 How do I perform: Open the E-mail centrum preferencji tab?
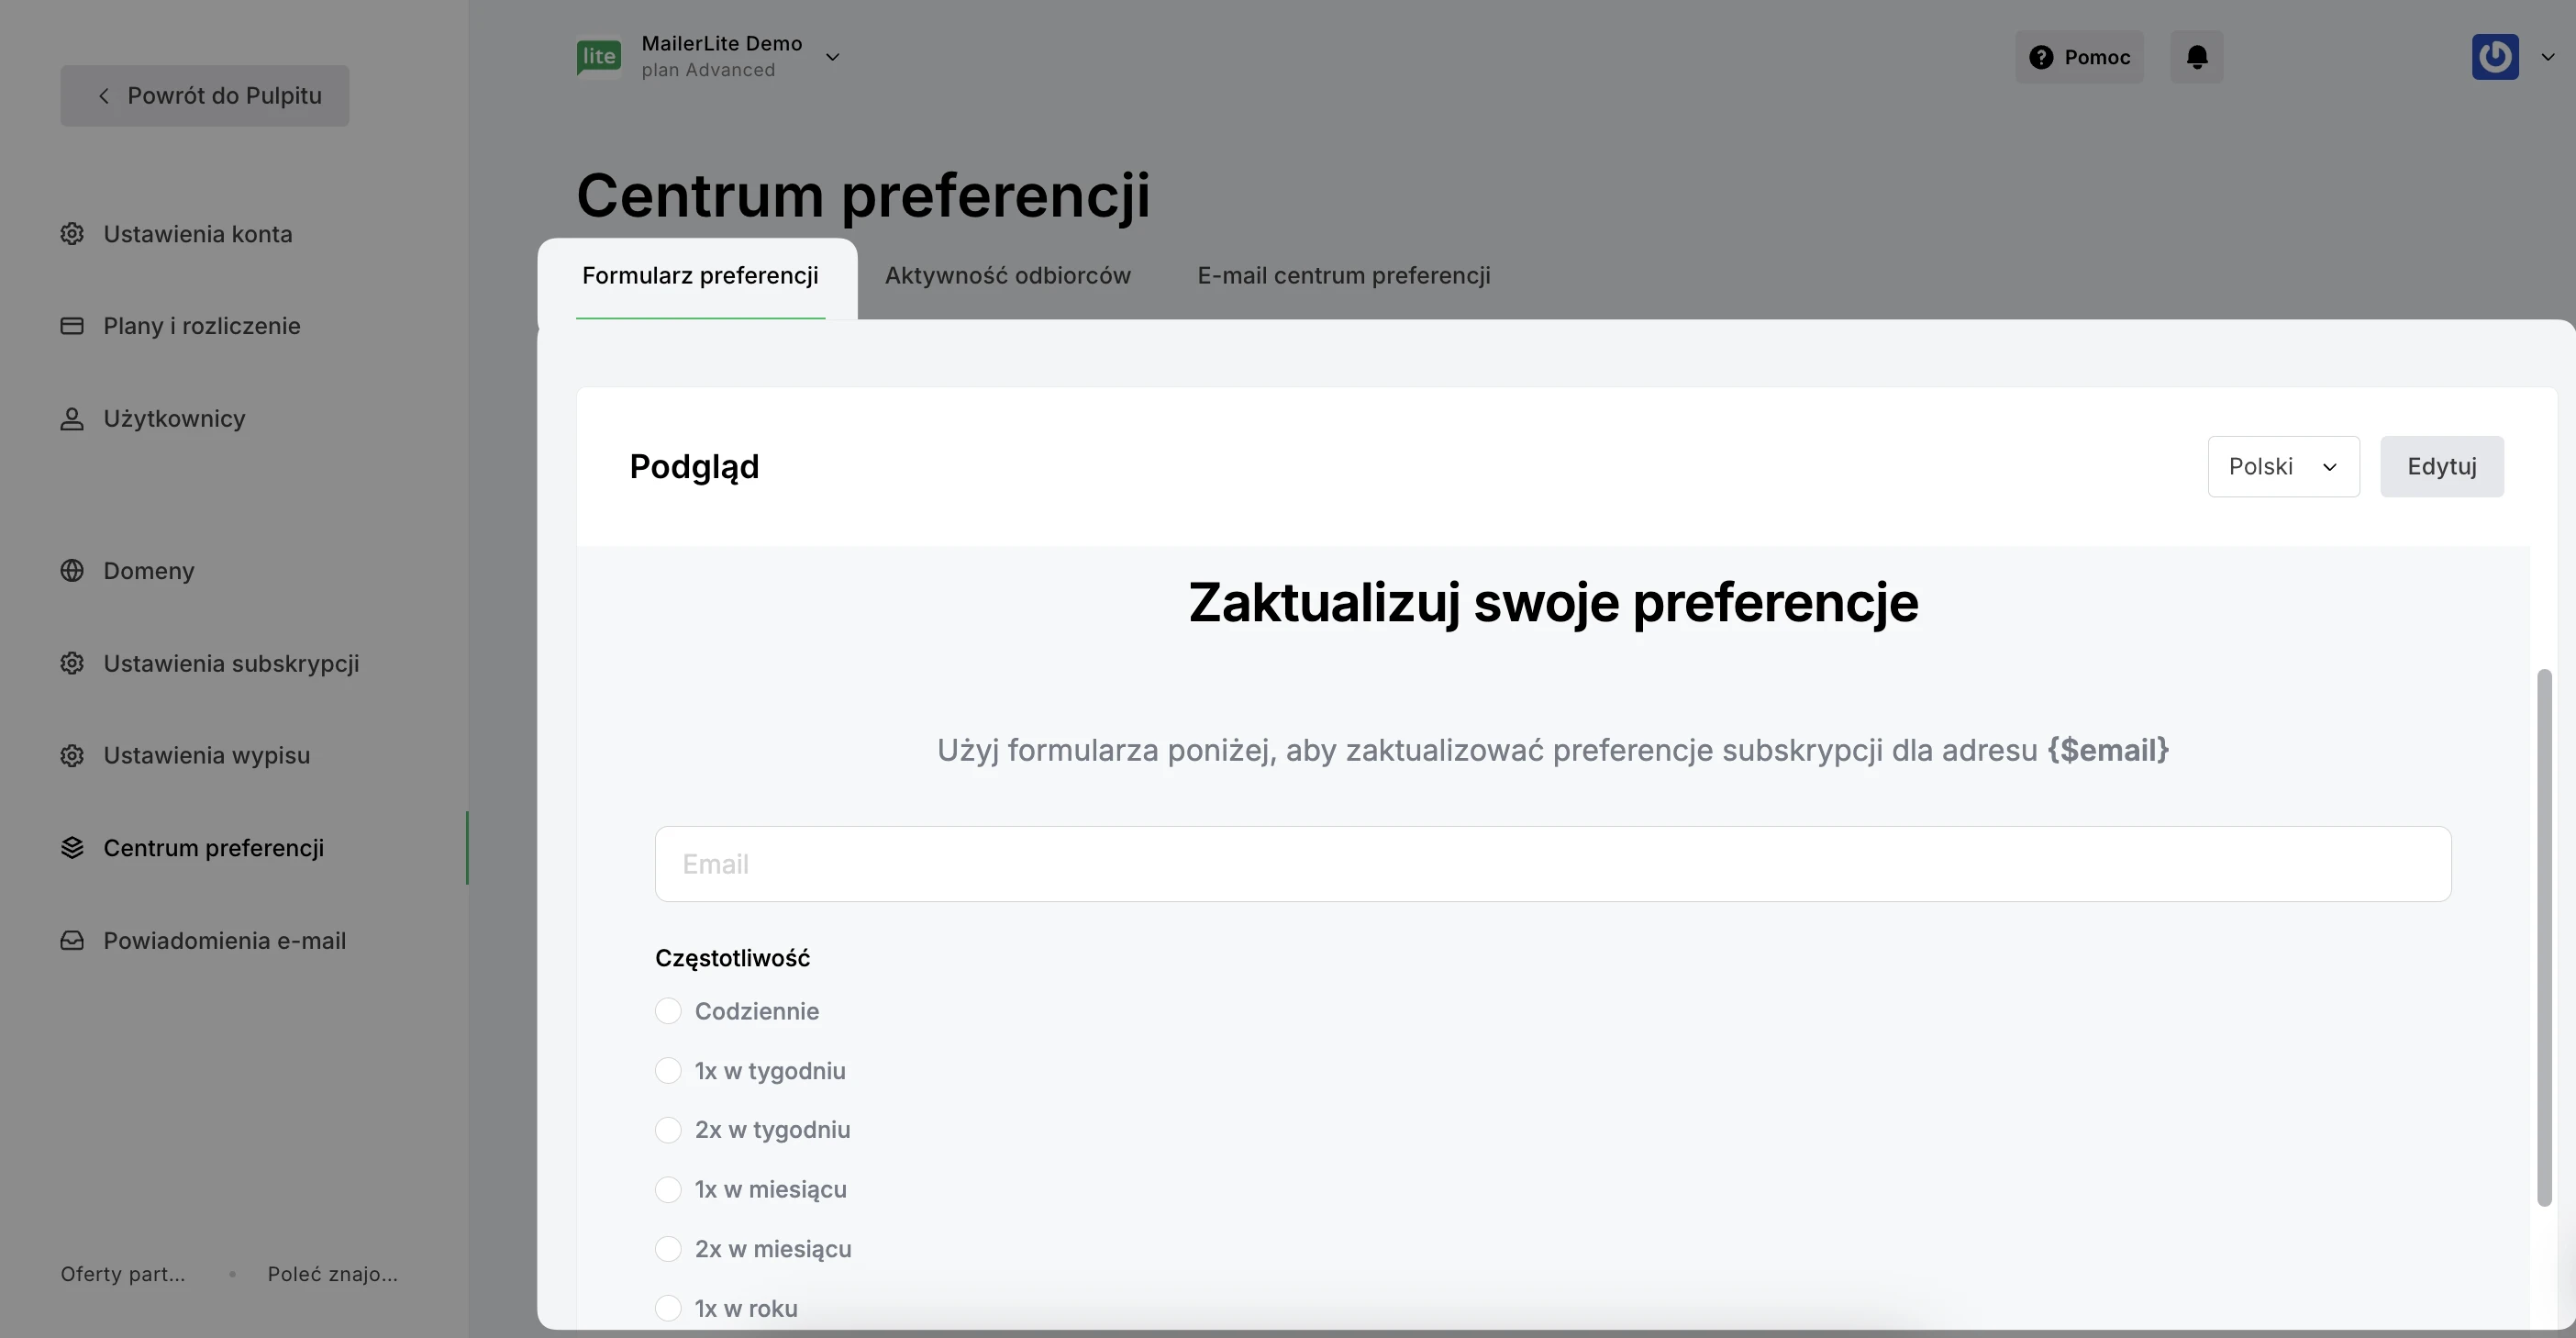[1343, 276]
